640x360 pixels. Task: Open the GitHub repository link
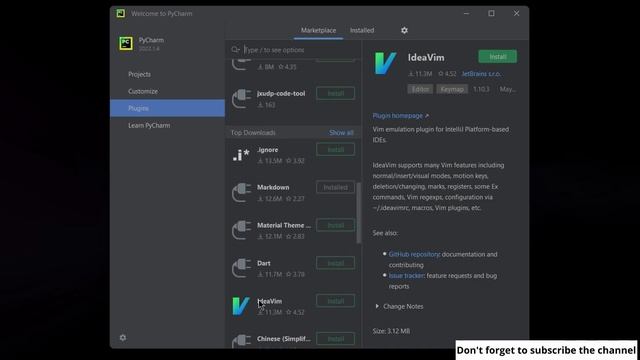[414, 254]
